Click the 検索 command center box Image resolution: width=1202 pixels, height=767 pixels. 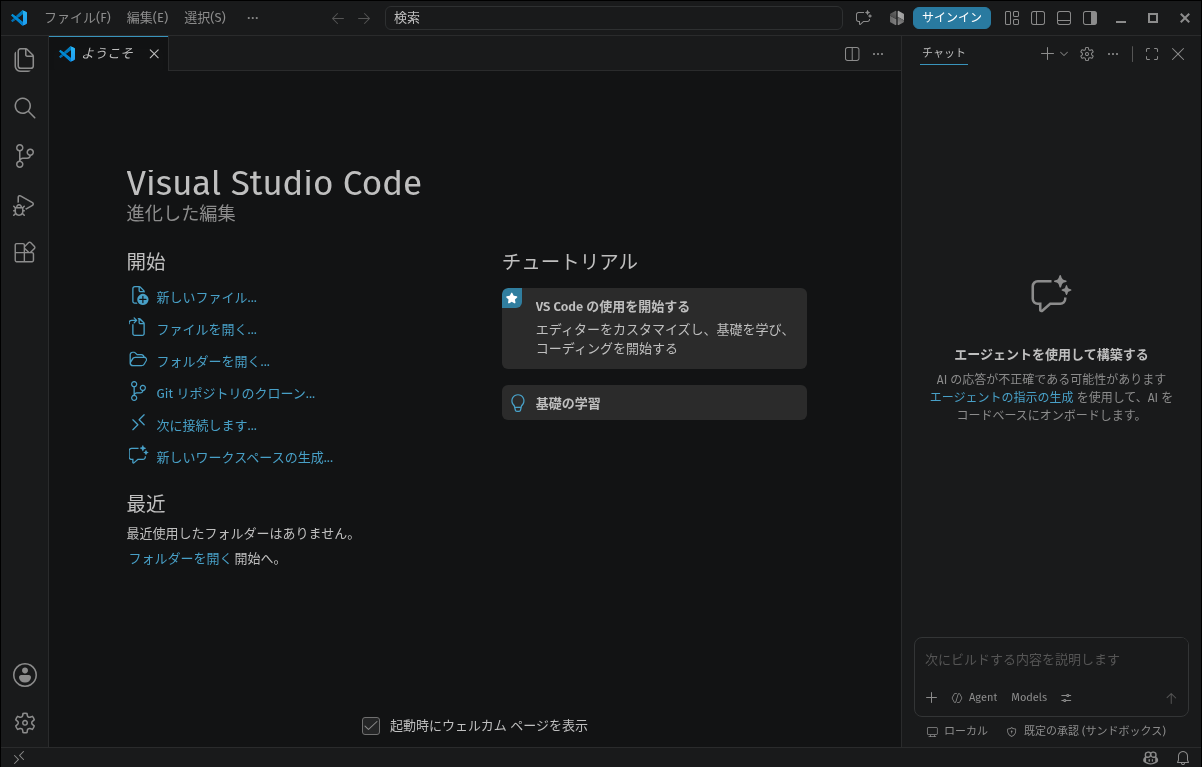tap(614, 18)
